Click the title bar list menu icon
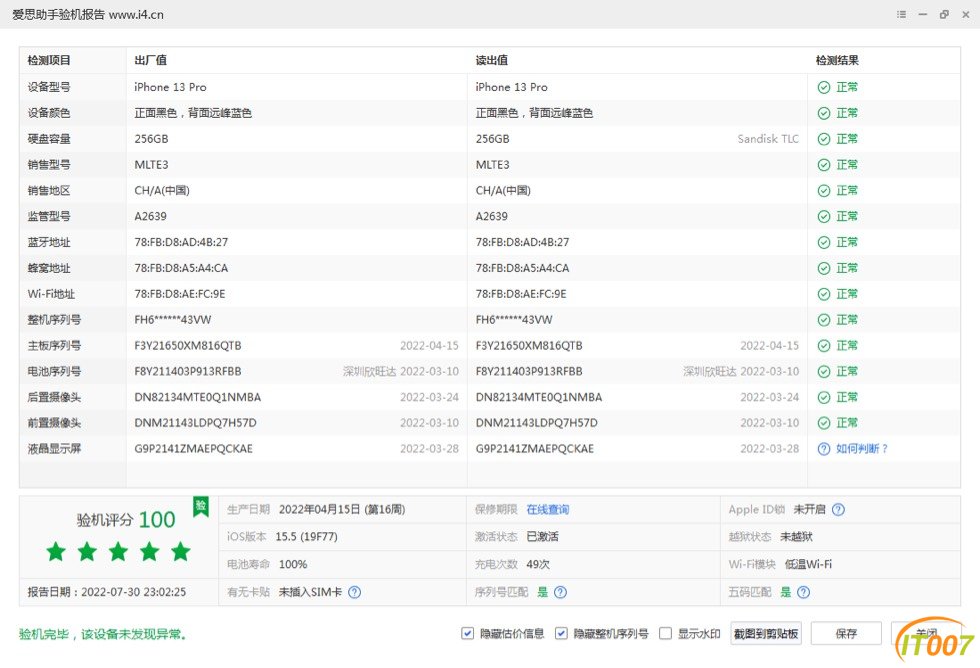980x668 pixels. tap(901, 14)
